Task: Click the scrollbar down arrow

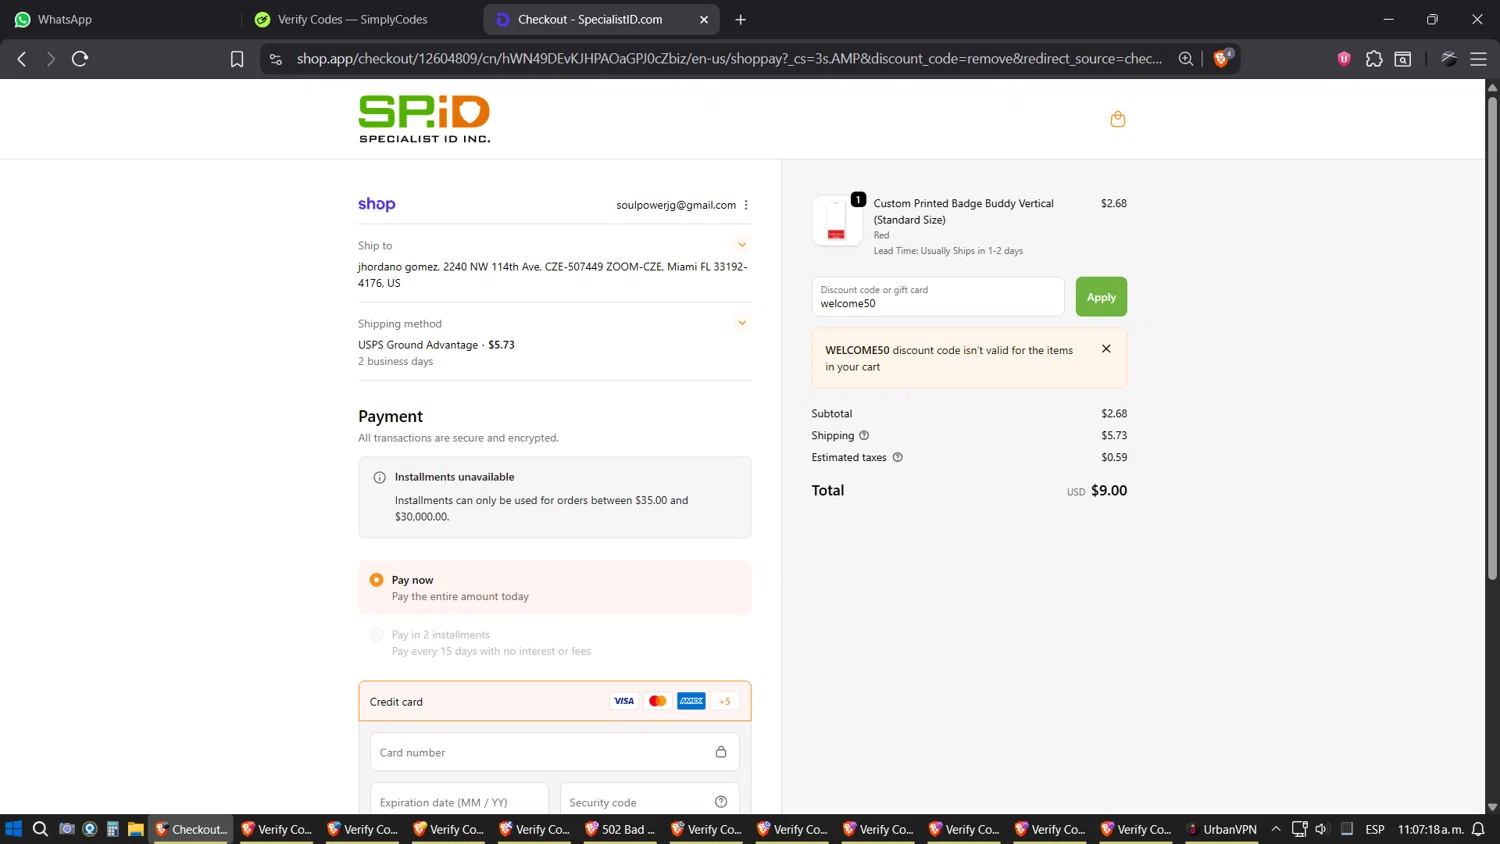Action: 1492,807
